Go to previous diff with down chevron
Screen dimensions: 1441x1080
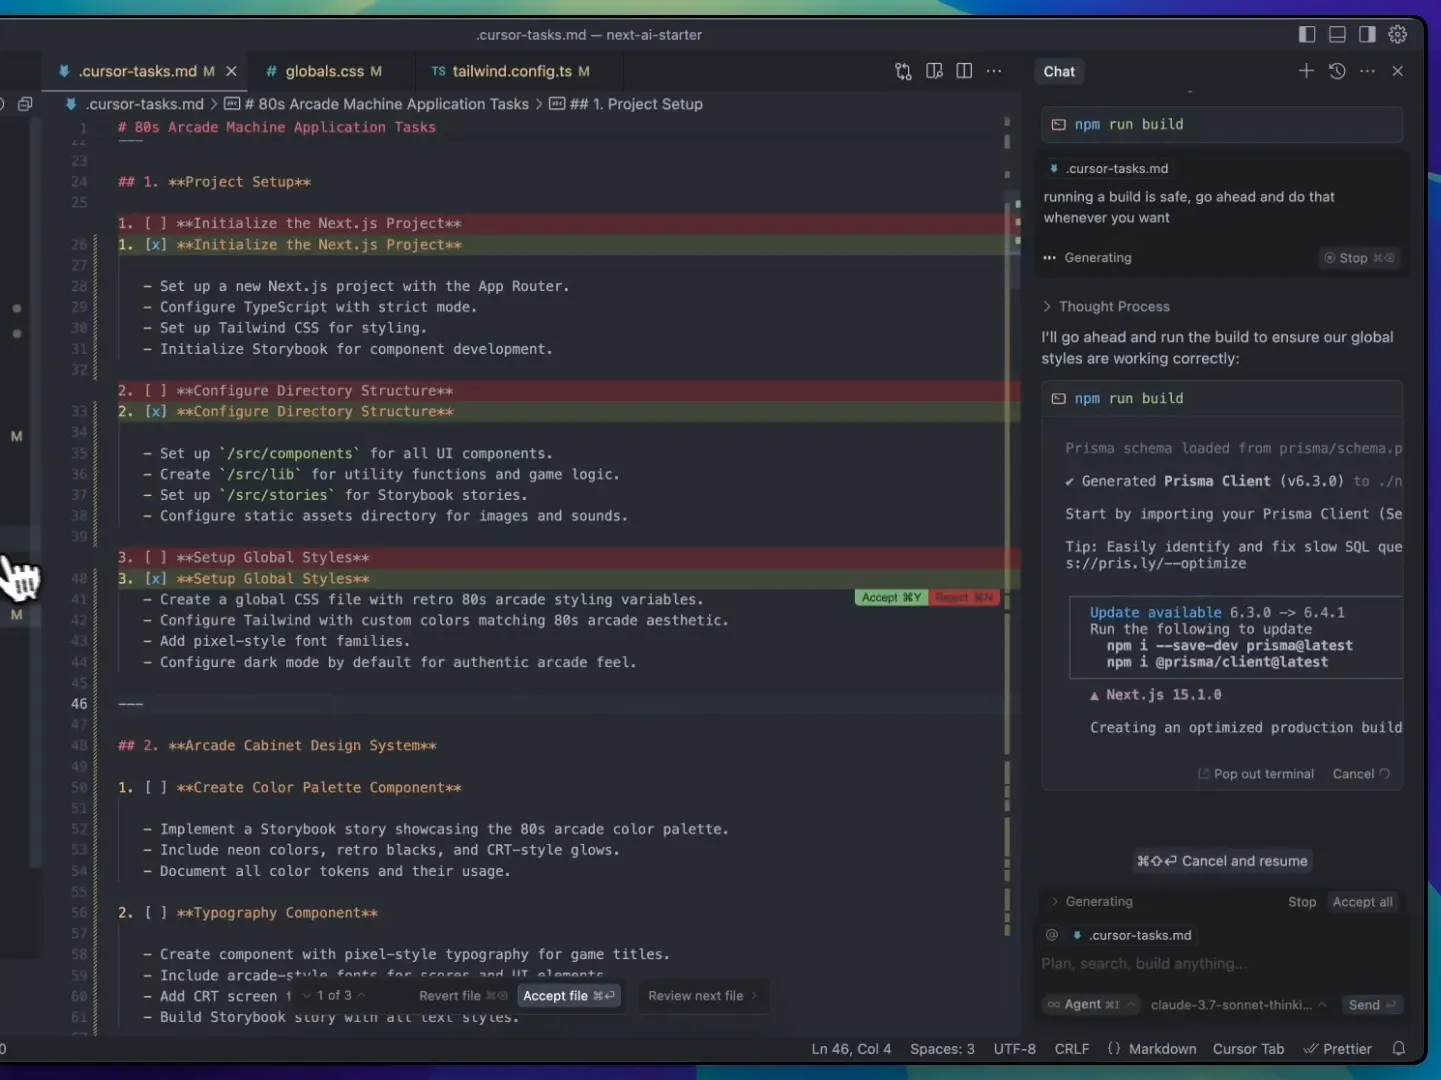coord(307,996)
